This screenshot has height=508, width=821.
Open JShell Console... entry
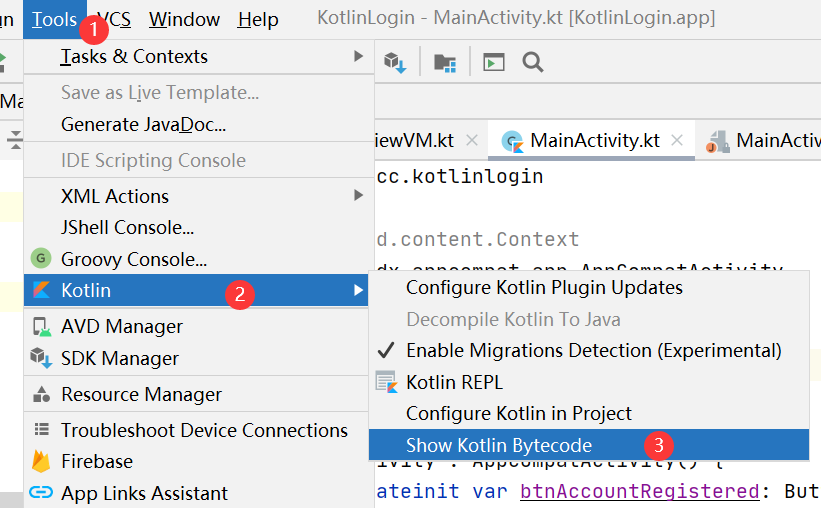click(x=199, y=228)
